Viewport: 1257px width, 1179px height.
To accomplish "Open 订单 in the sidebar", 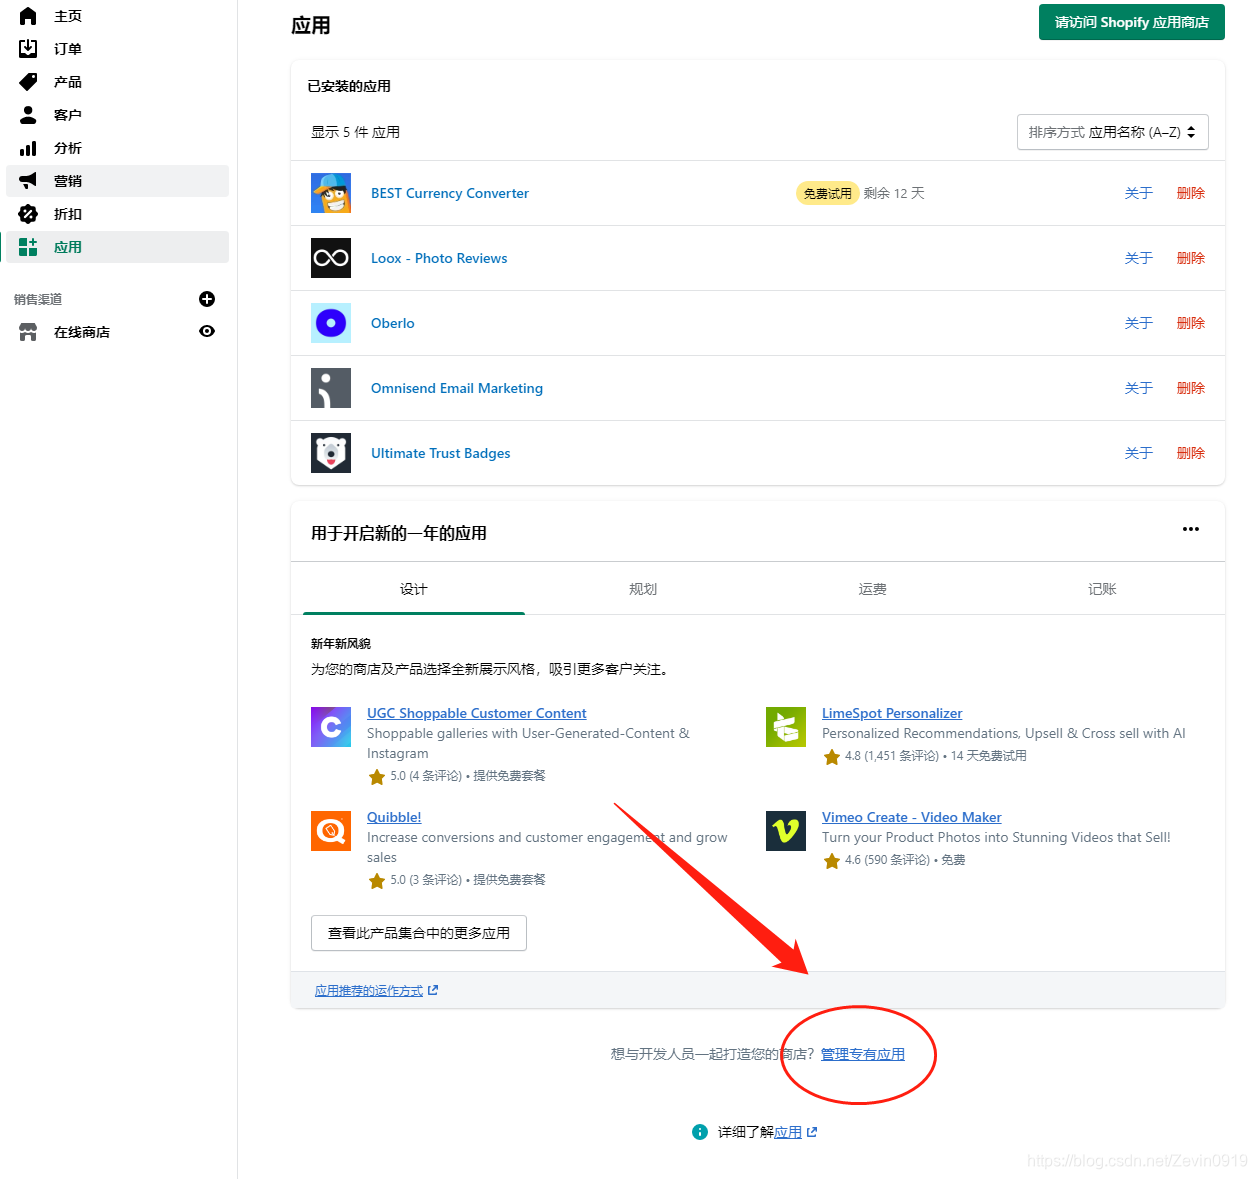I will [68, 49].
